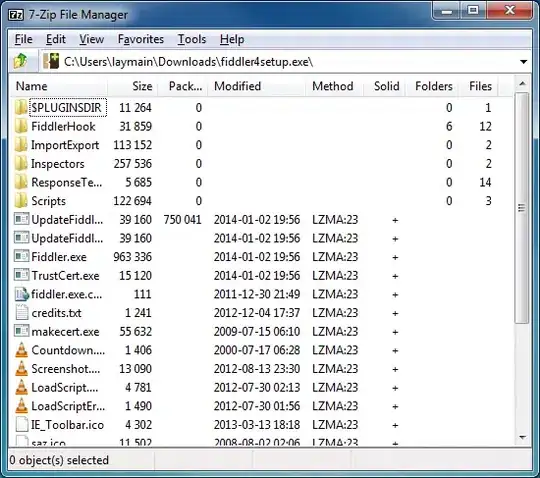The image size is (540, 478).
Task: Click the vertical scrollbar thumb
Action: point(522,208)
